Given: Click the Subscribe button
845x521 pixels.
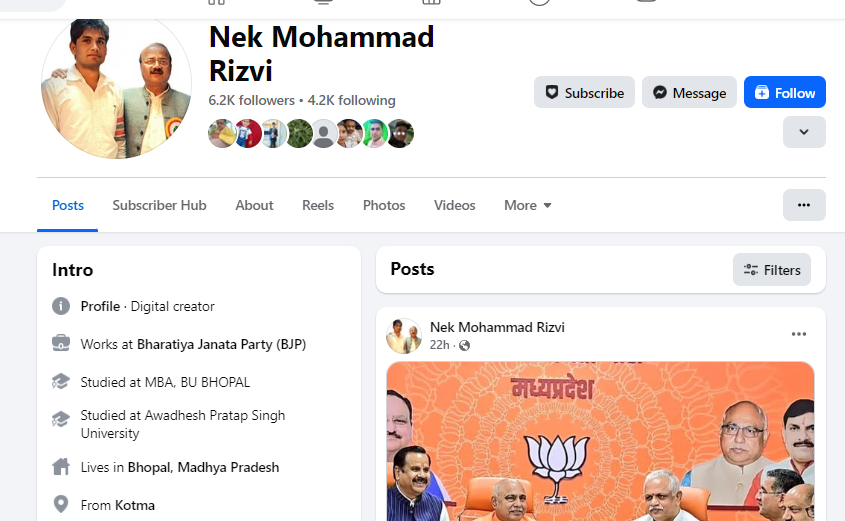Looking at the screenshot, I should (584, 92).
